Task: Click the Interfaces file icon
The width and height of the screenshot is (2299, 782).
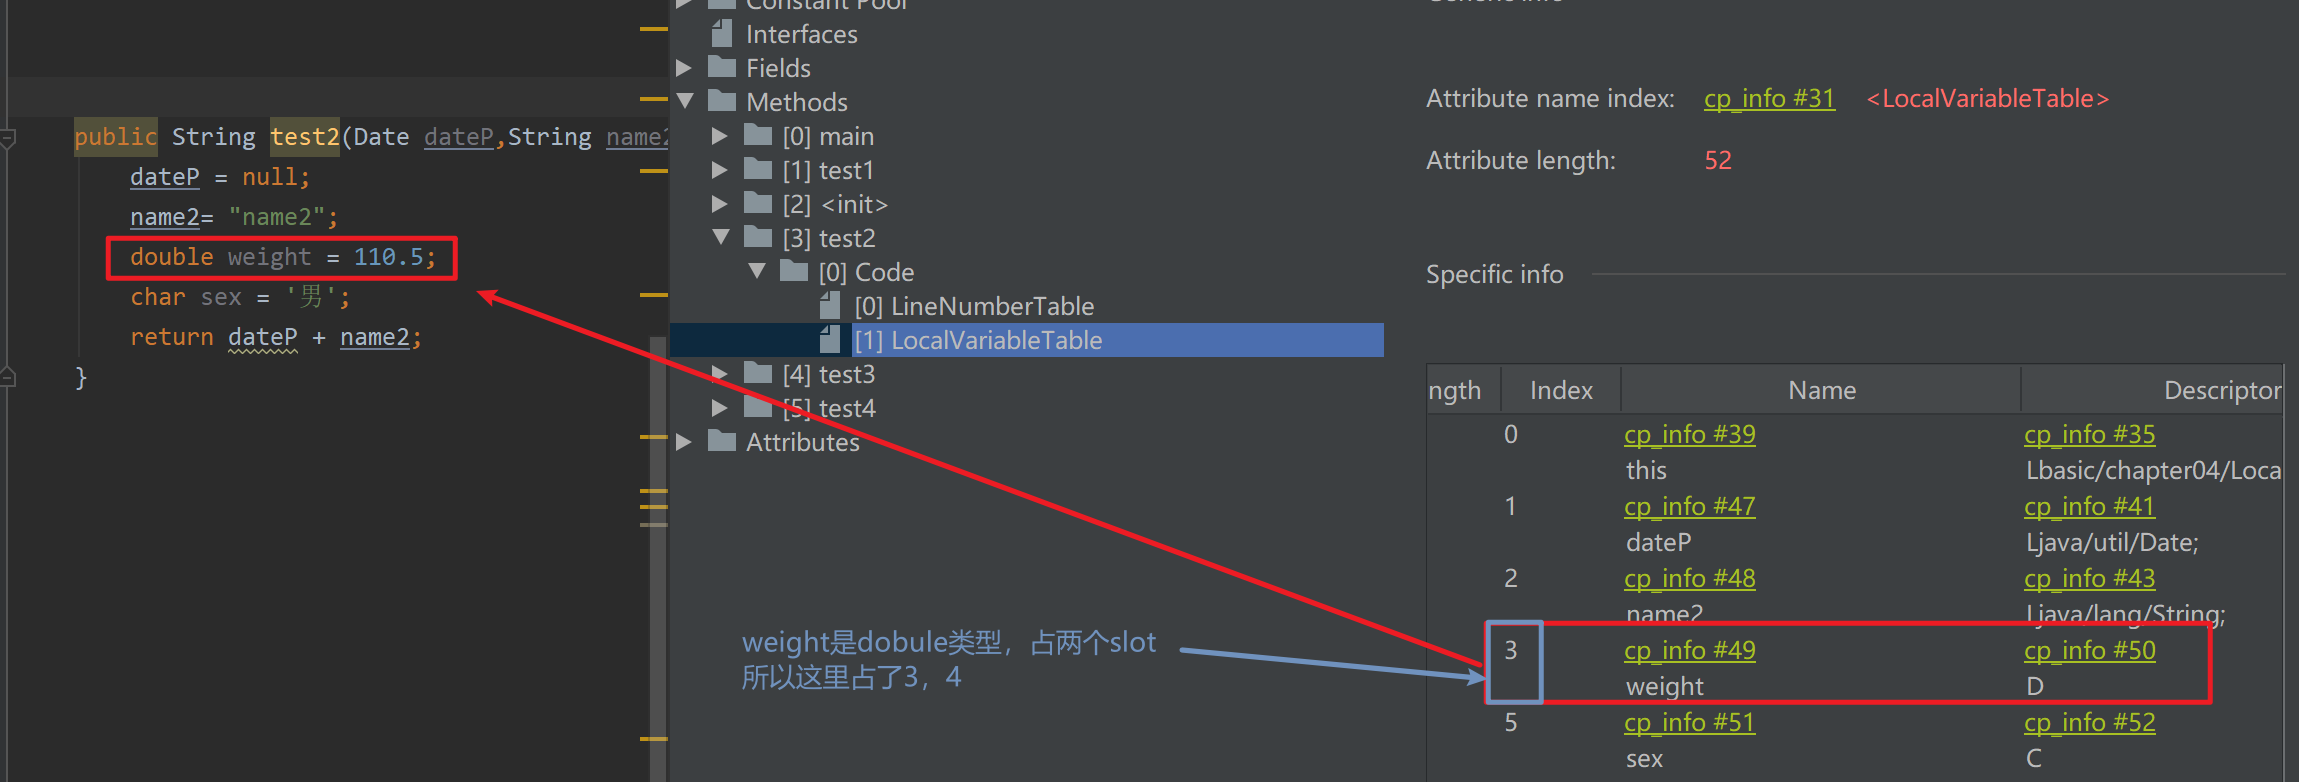Action: pyautogui.click(x=721, y=35)
